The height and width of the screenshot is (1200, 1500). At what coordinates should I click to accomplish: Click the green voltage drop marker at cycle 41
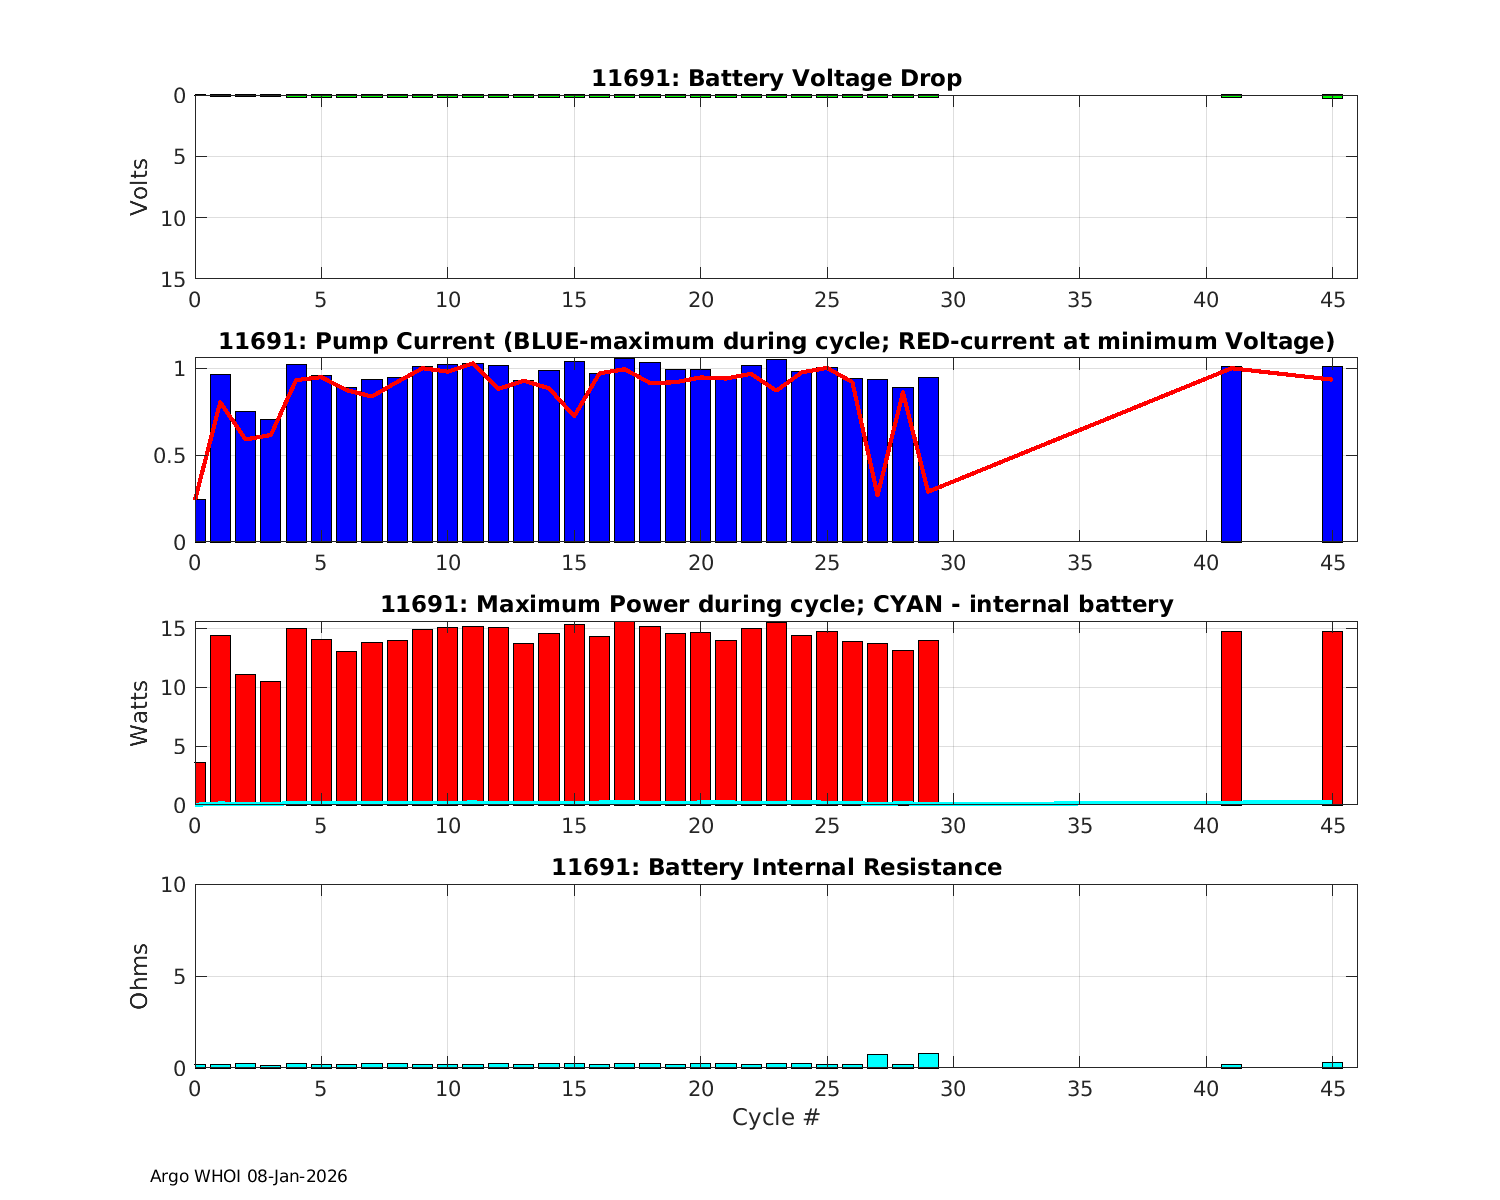(1231, 96)
